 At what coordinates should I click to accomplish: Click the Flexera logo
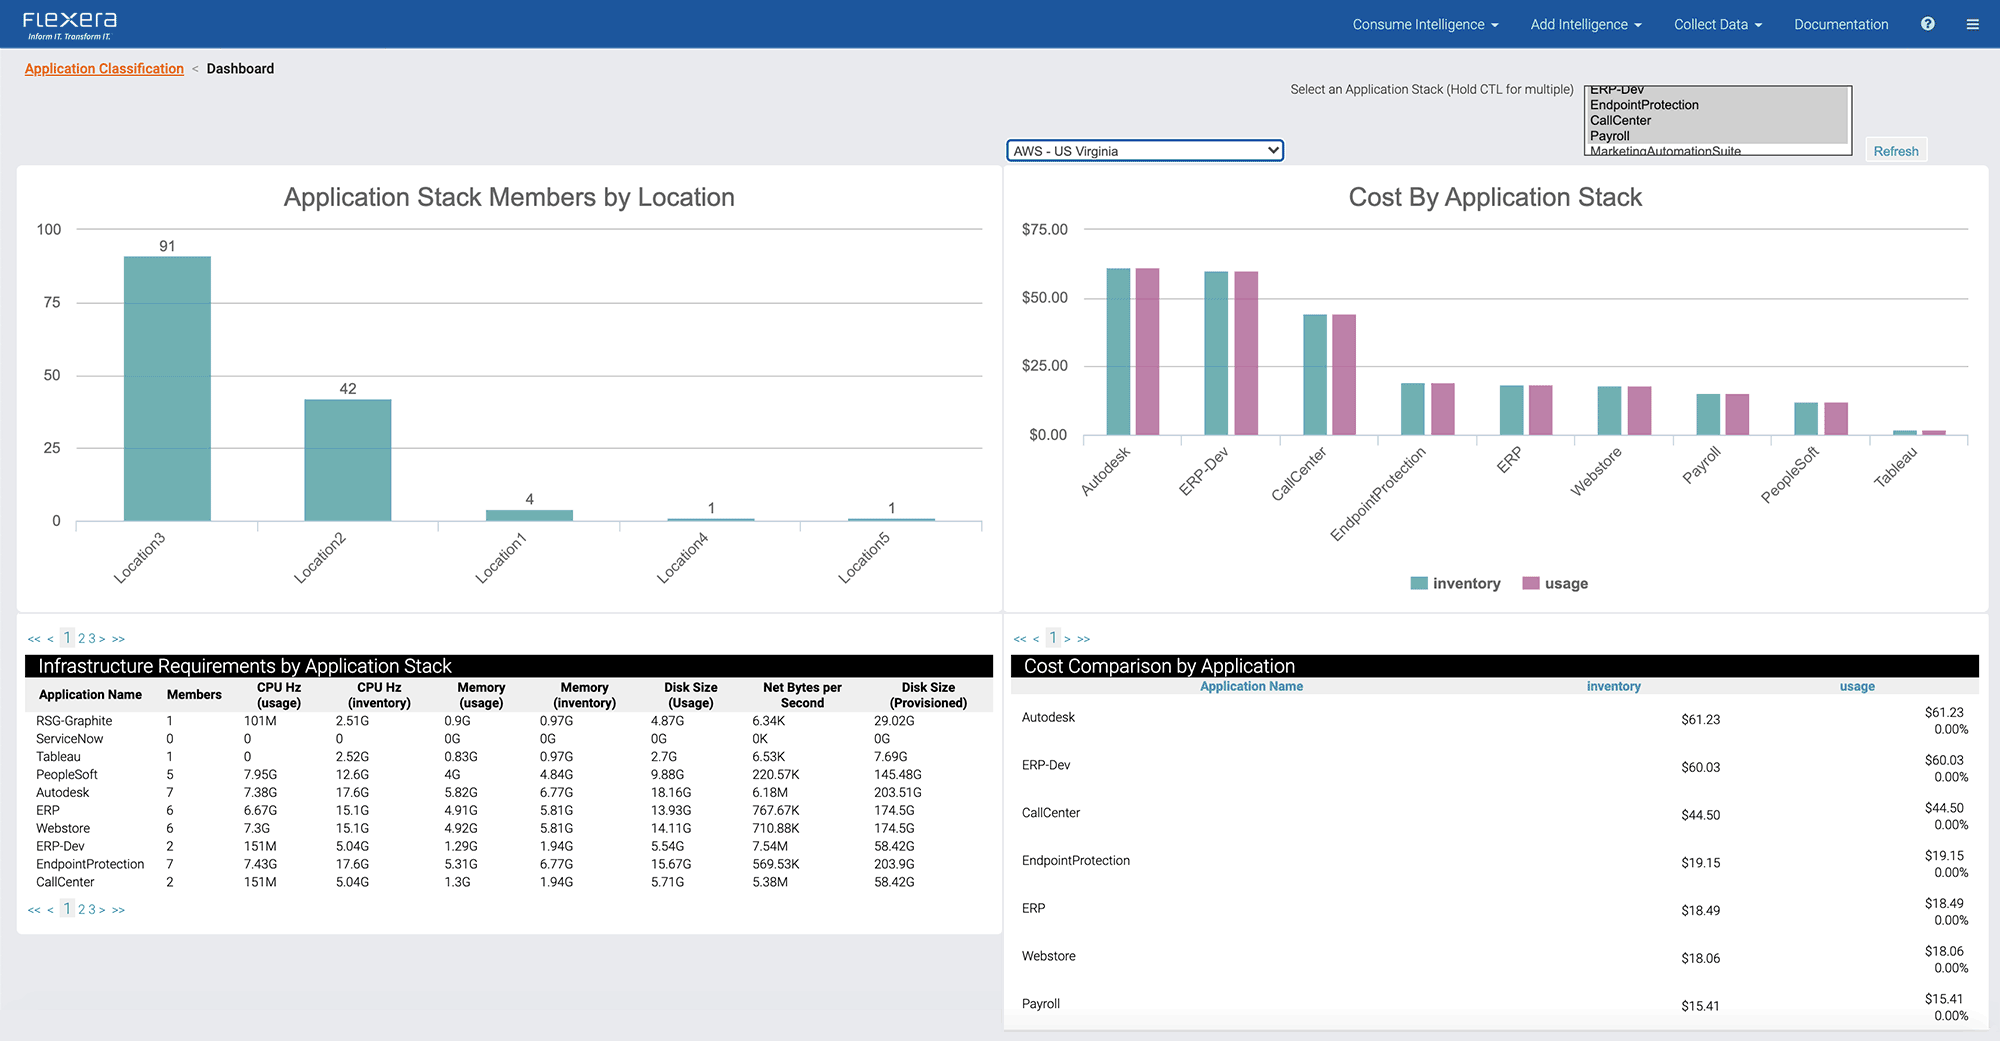[x=69, y=25]
